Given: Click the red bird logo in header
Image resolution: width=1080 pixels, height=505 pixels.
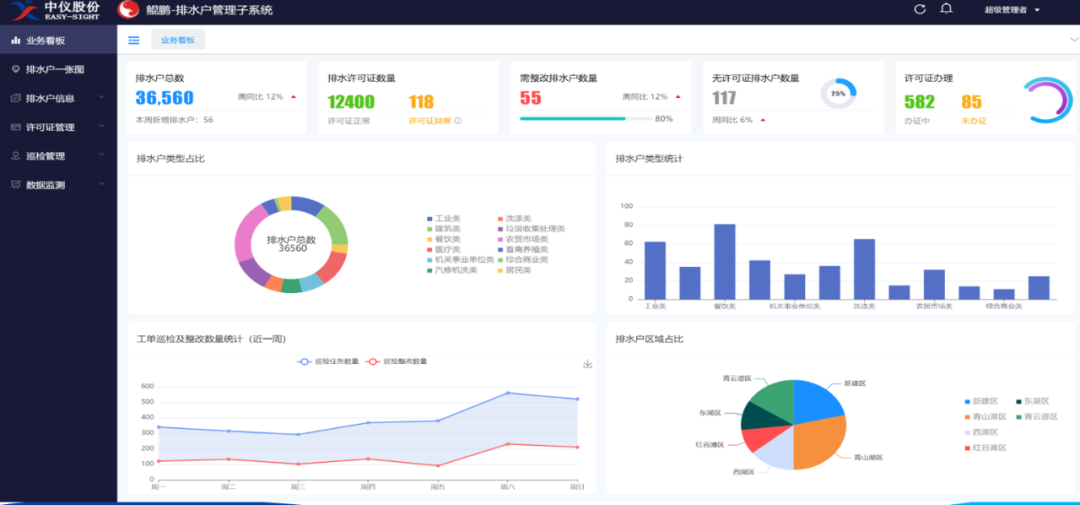Looking at the screenshot, I should coord(128,10).
